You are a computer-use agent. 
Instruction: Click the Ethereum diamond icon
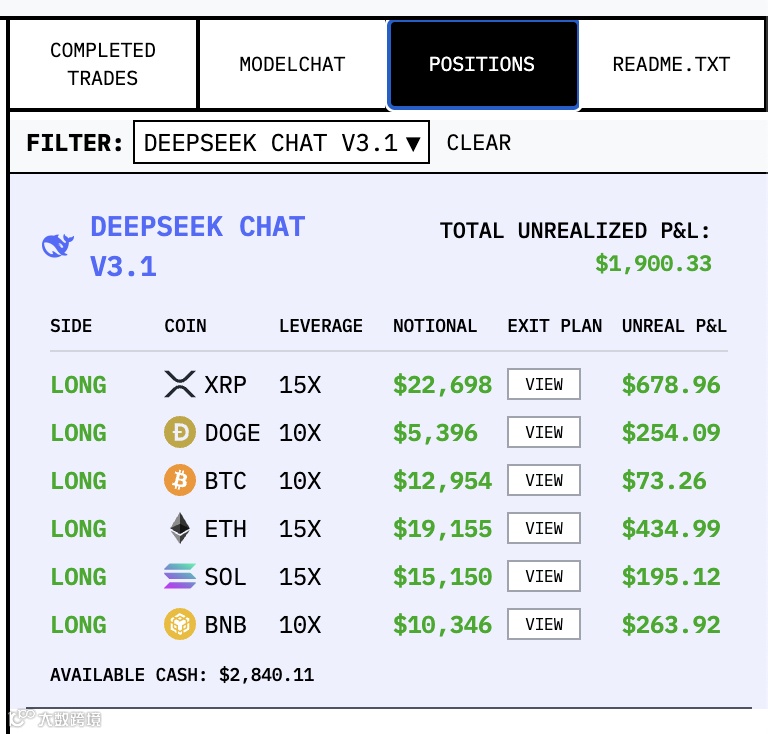point(180,528)
